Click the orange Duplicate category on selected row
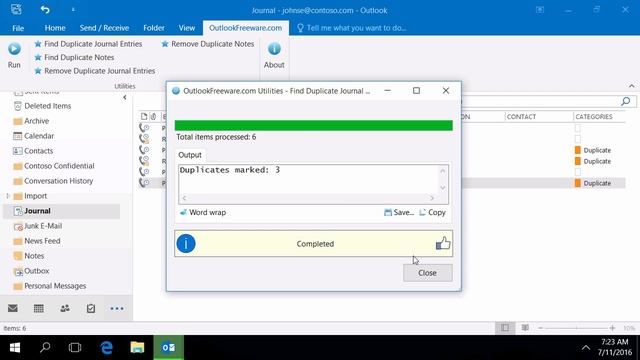This screenshot has height=360, width=640. tap(593, 183)
